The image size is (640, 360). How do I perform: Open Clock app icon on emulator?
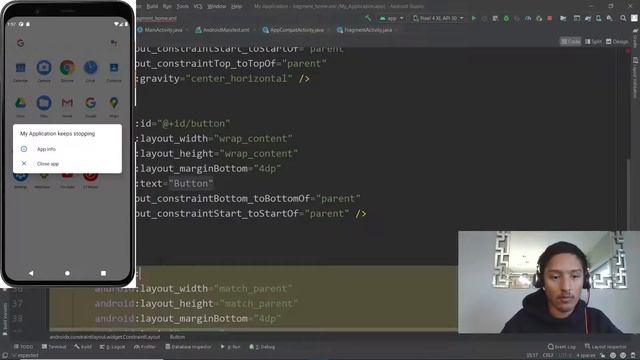[x=91, y=67]
